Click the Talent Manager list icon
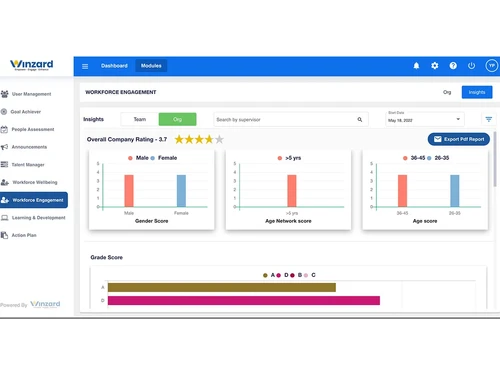Screen dimensions: 500x375 click(x=4, y=164)
